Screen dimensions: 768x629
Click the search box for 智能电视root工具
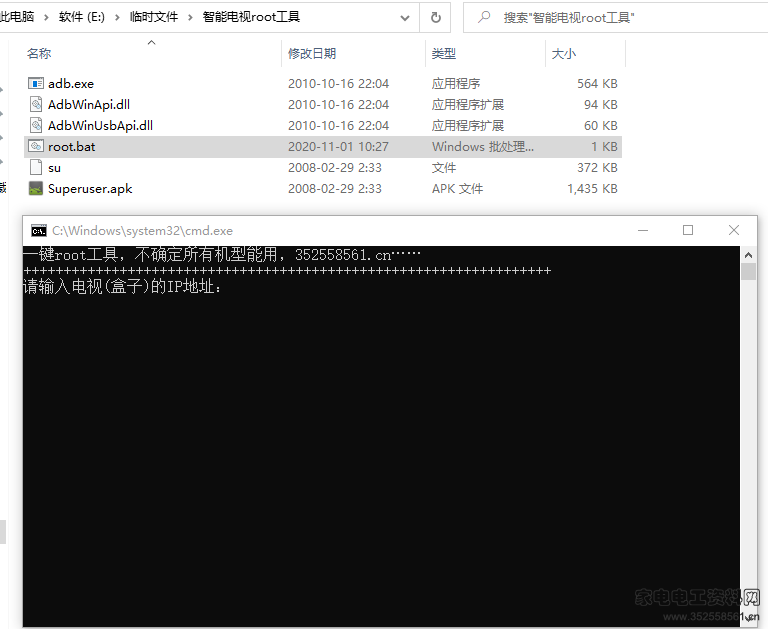click(x=620, y=17)
